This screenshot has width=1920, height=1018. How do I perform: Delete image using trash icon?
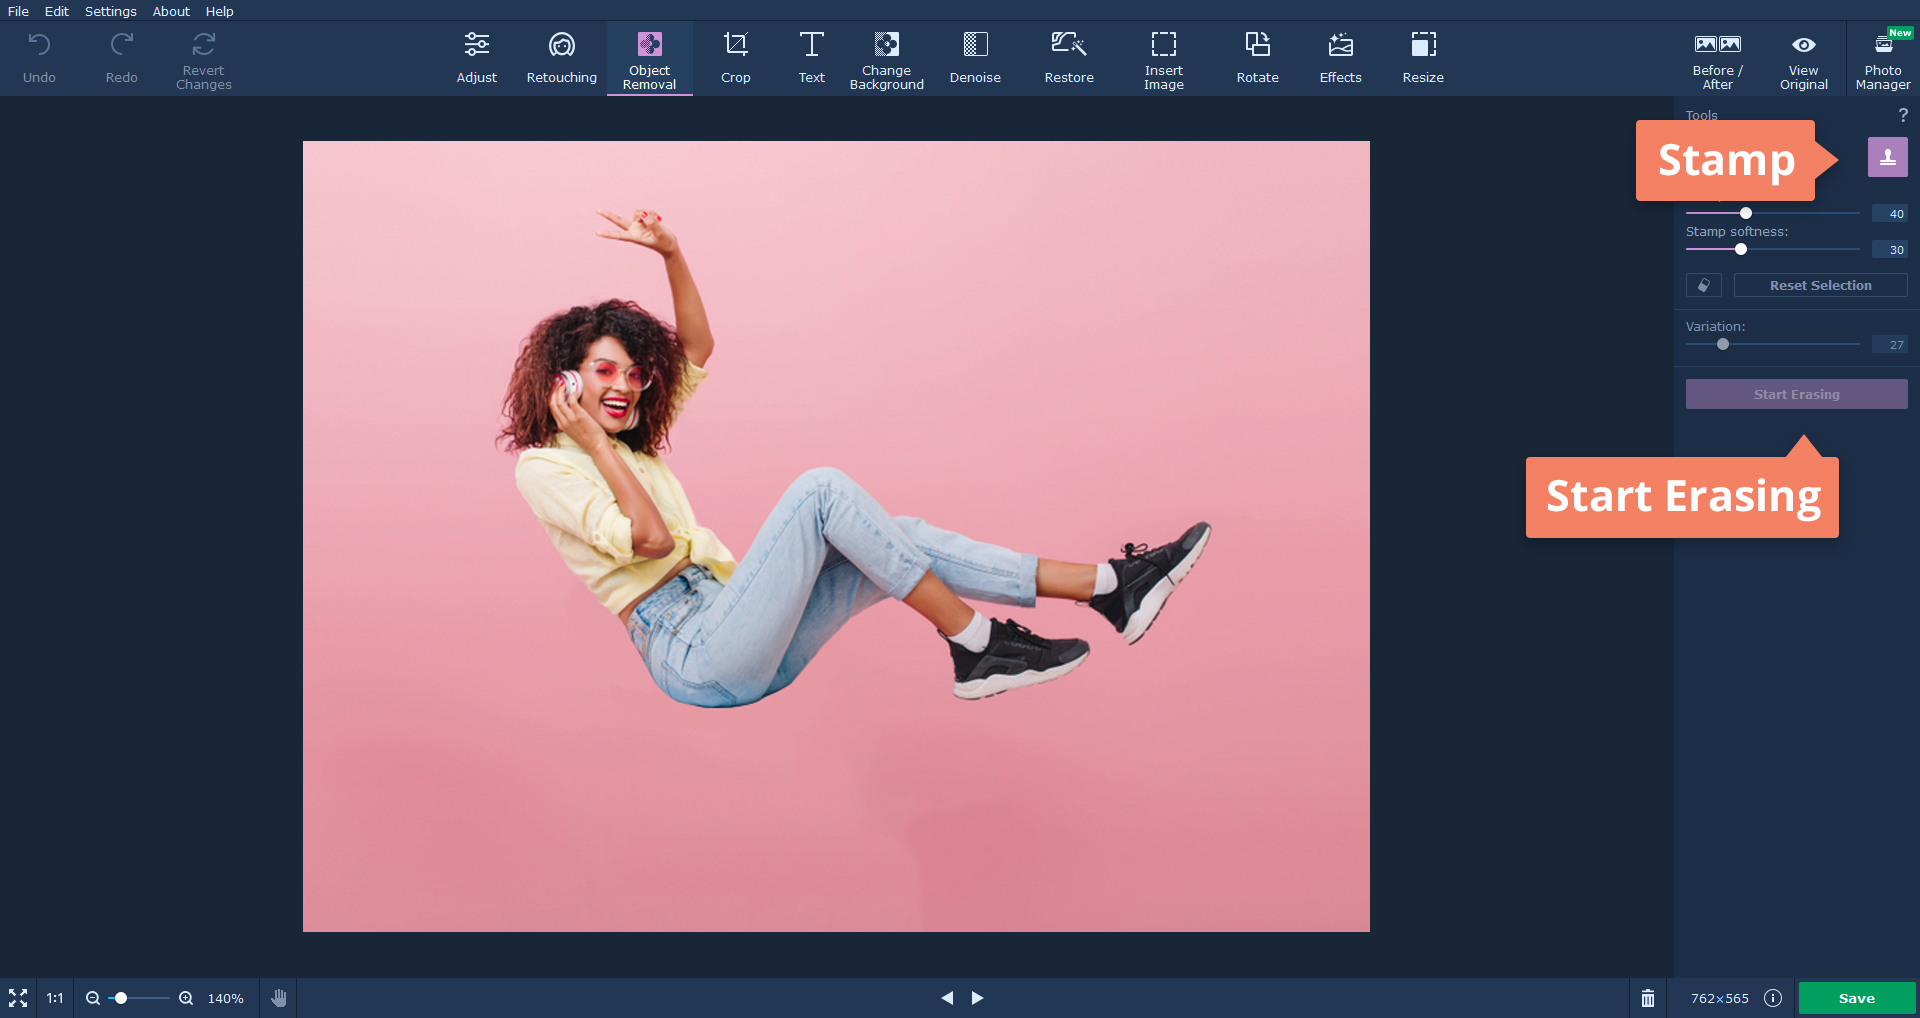click(x=1648, y=998)
